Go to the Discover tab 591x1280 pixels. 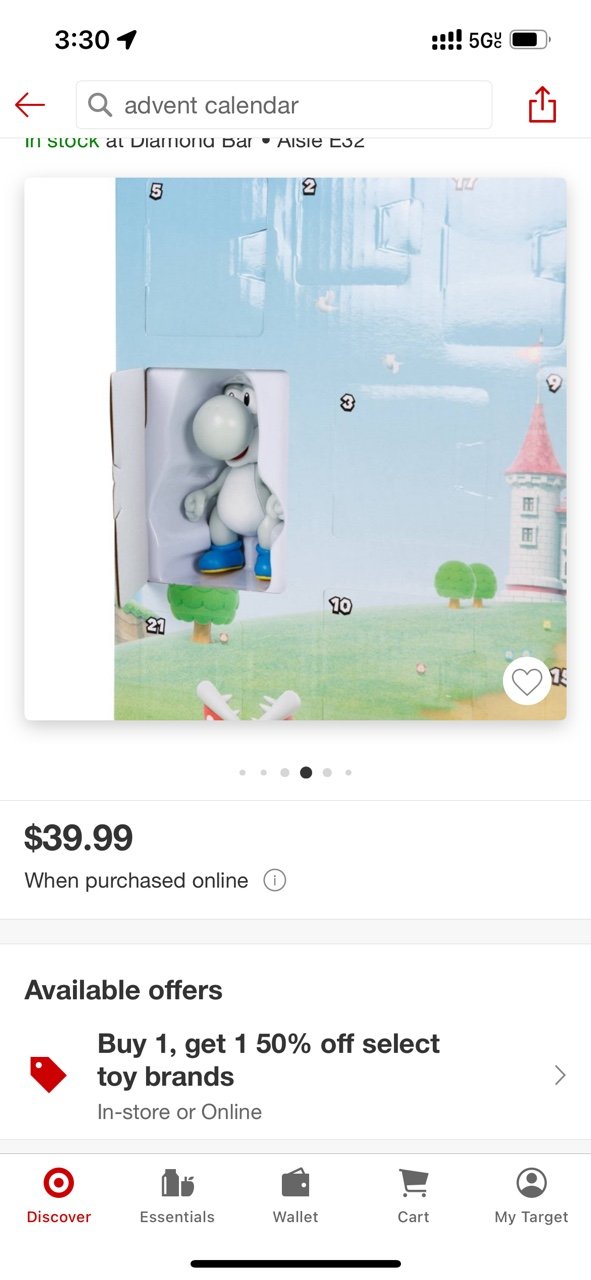tap(59, 1196)
